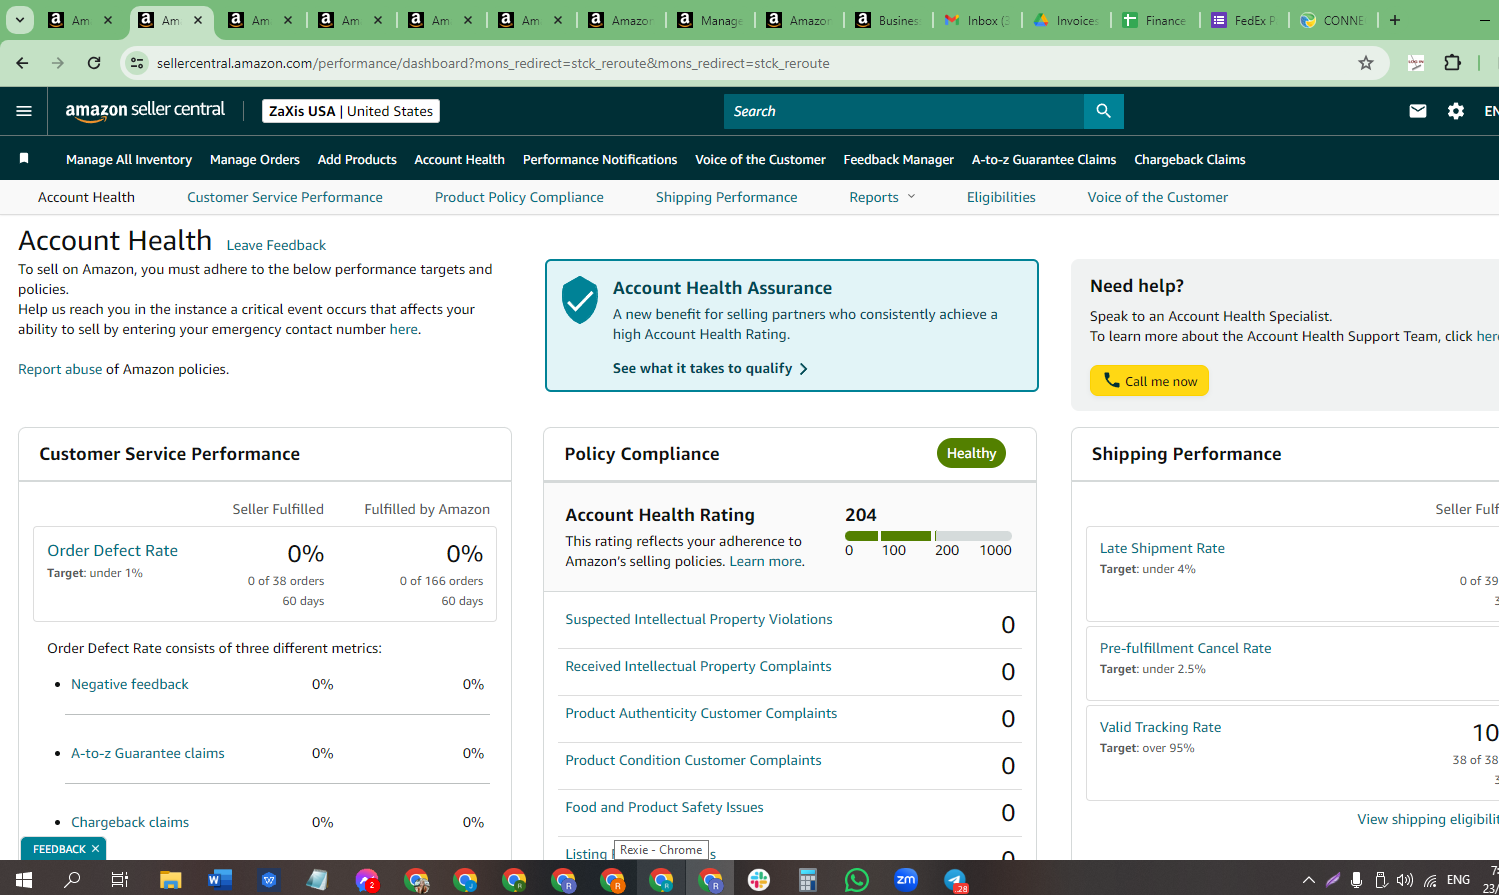Open Chargeback Claims menu item
Viewport: 1499px width, 895px height.
click(1190, 159)
